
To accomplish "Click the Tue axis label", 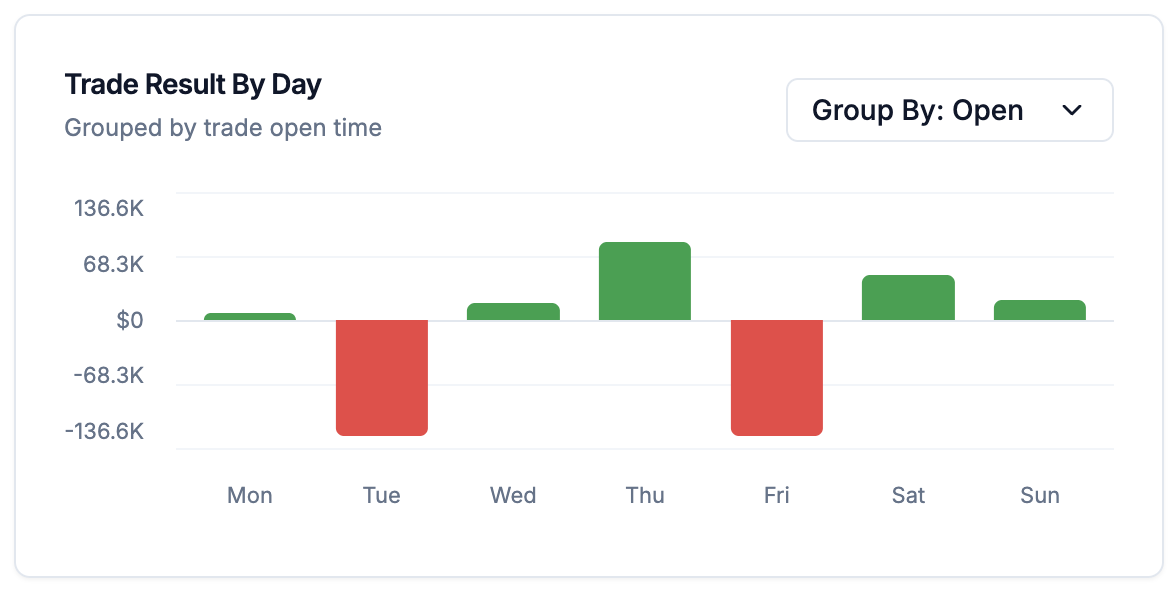I will (x=381, y=495).
